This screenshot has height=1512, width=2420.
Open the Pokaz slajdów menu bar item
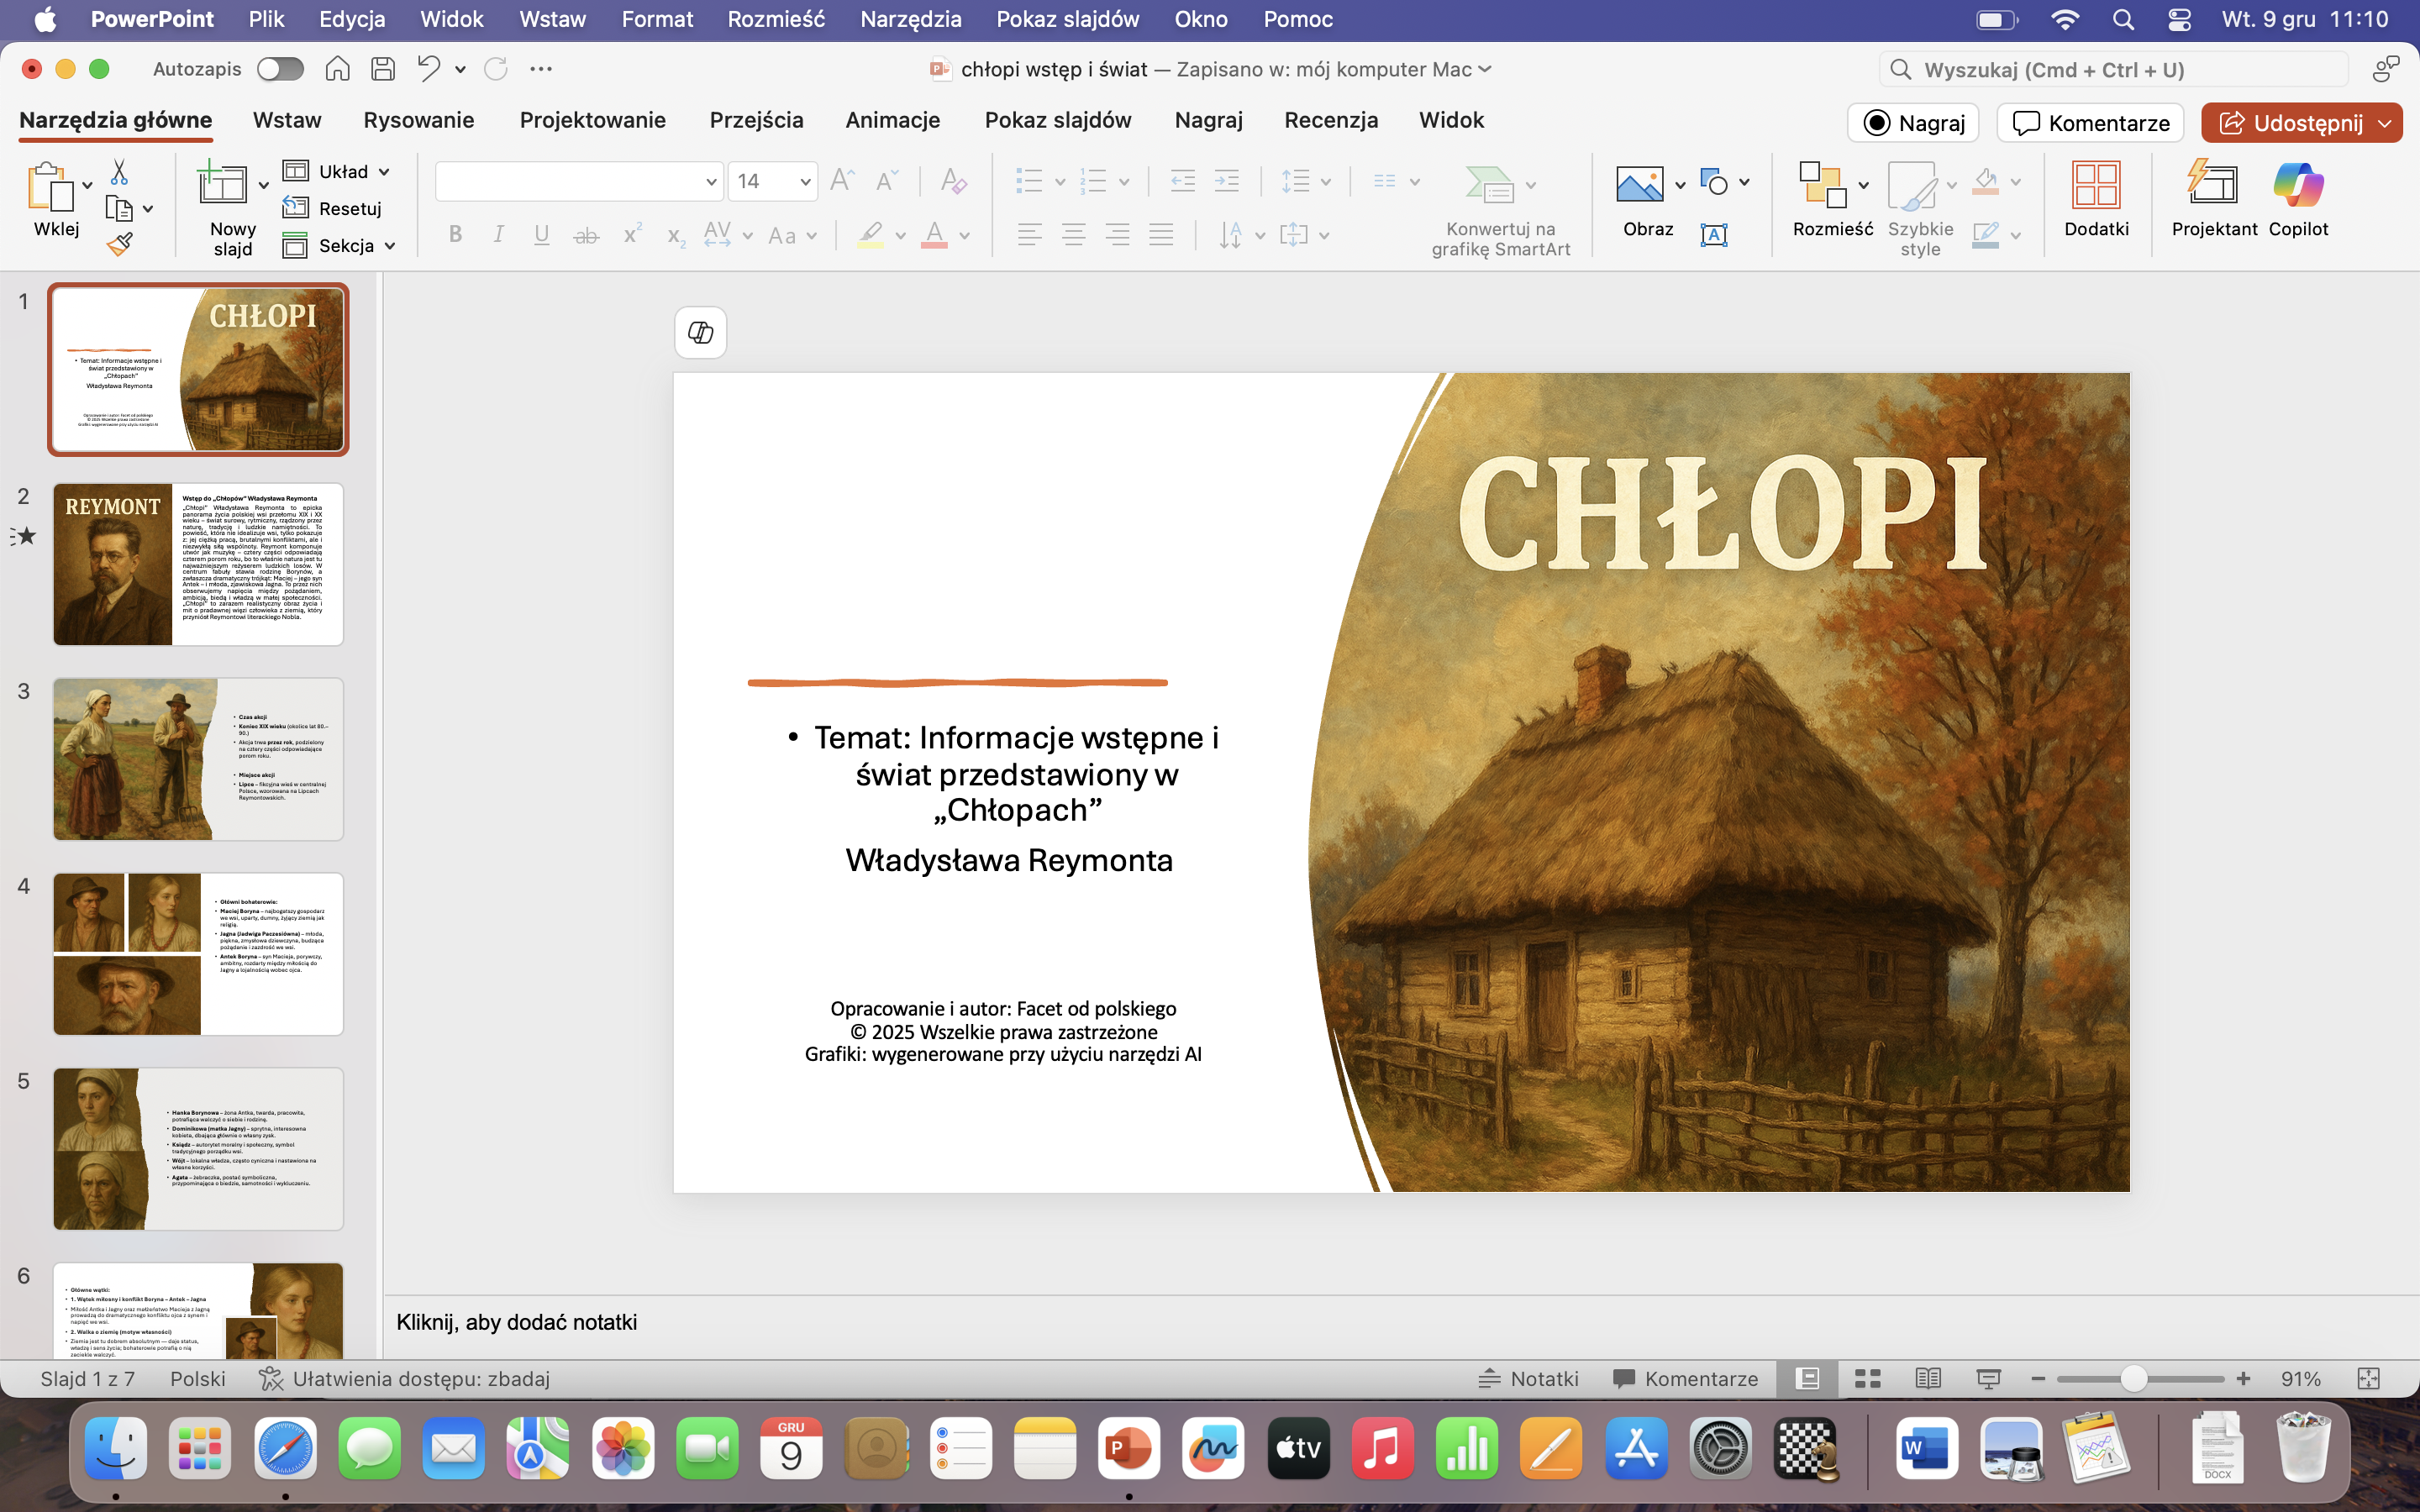pyautogui.click(x=1067, y=19)
